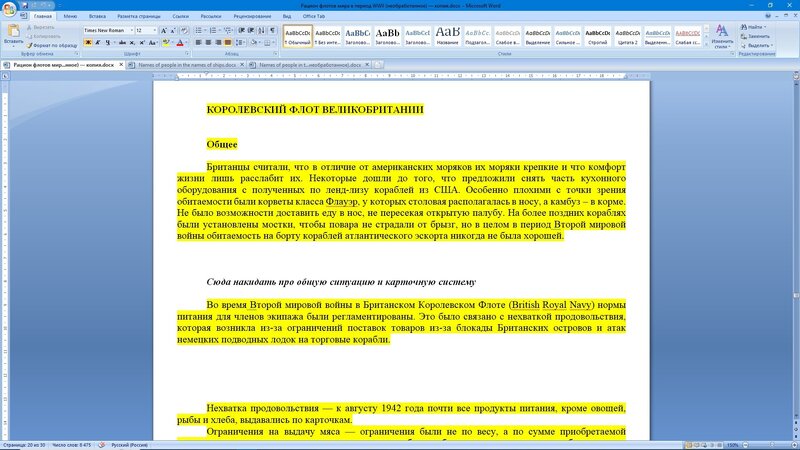Image resolution: width=800 pixels, height=450 pixels.
Task: Apply strikethrough formatting icon
Action: (x=122, y=43)
